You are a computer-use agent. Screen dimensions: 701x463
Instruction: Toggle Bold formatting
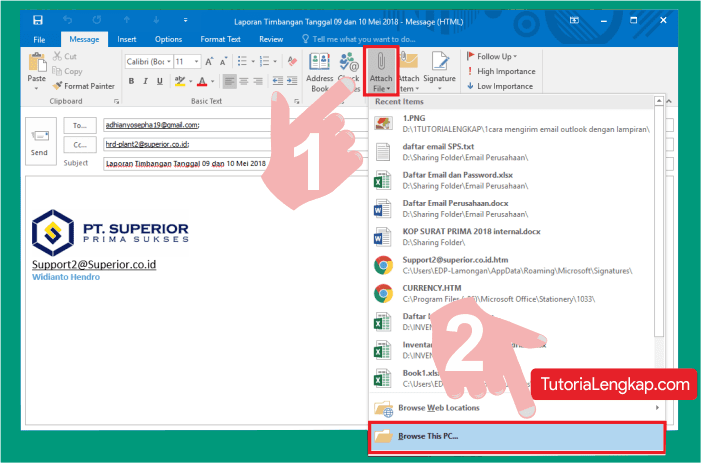pos(131,81)
